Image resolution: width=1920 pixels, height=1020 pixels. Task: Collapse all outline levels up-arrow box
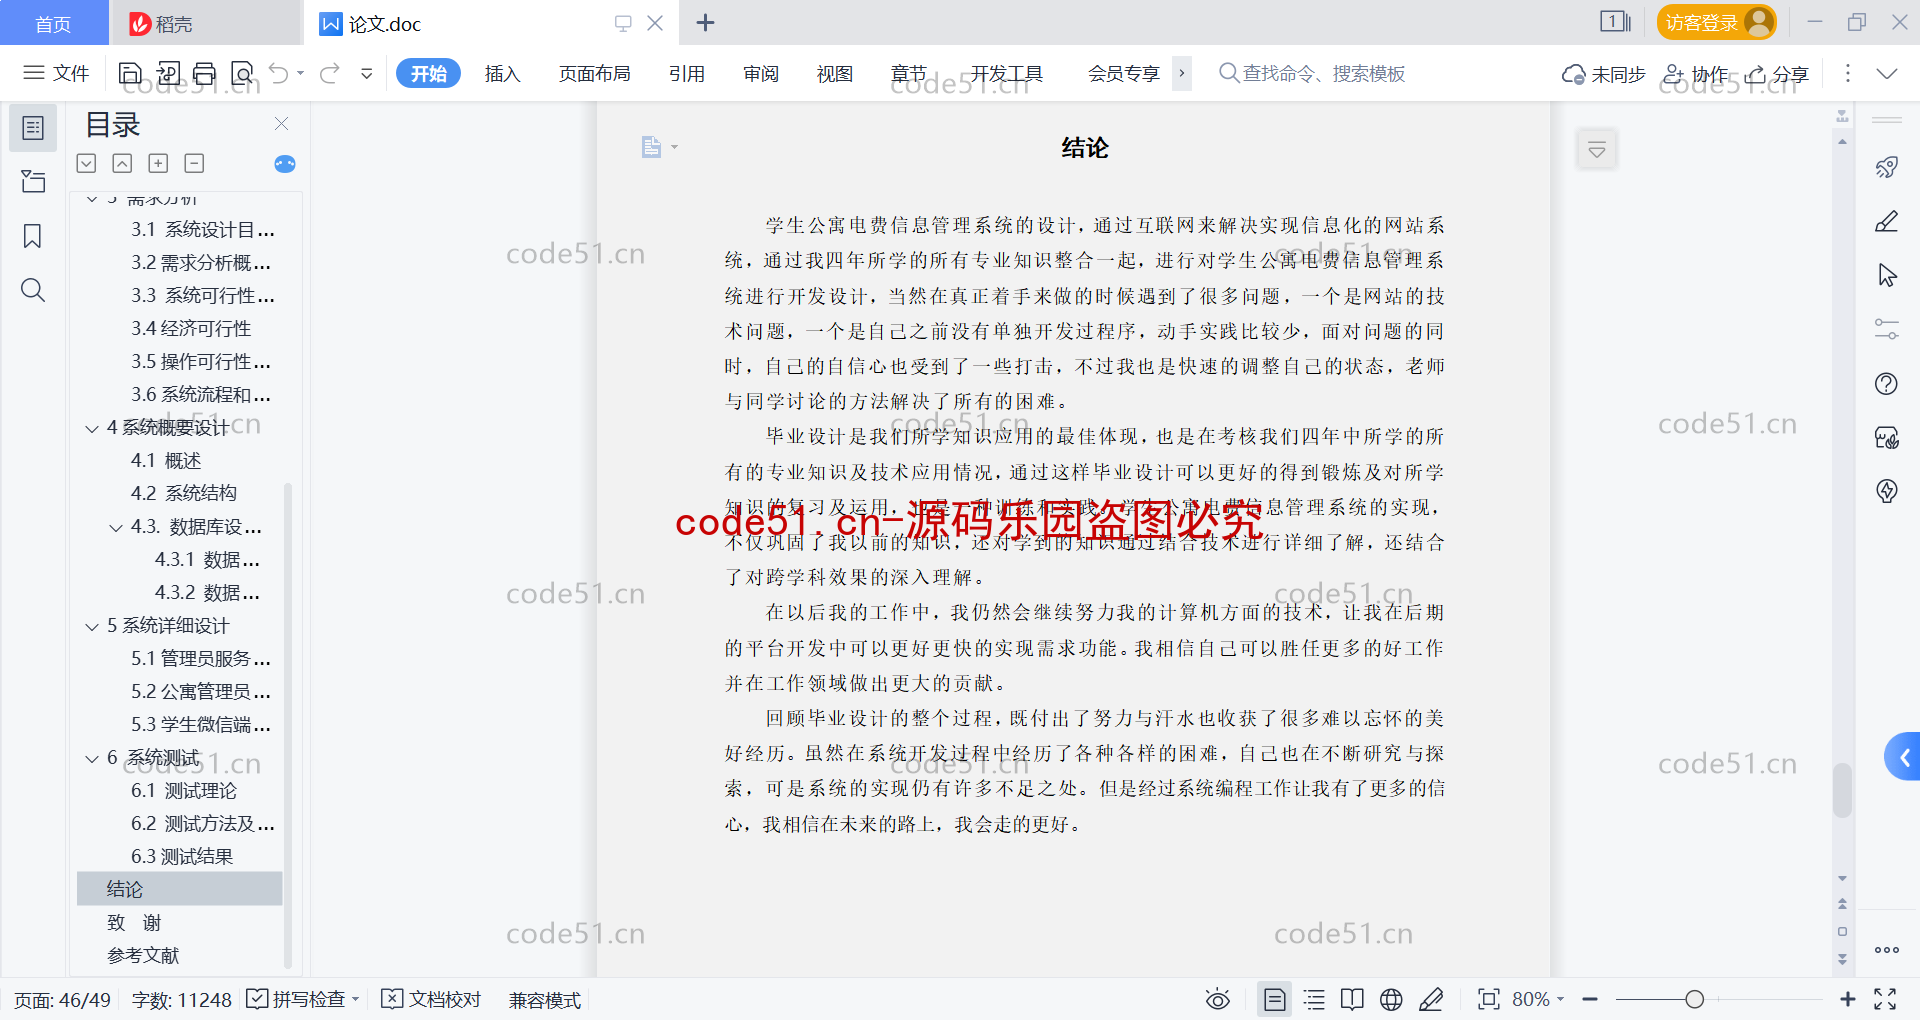(x=122, y=163)
